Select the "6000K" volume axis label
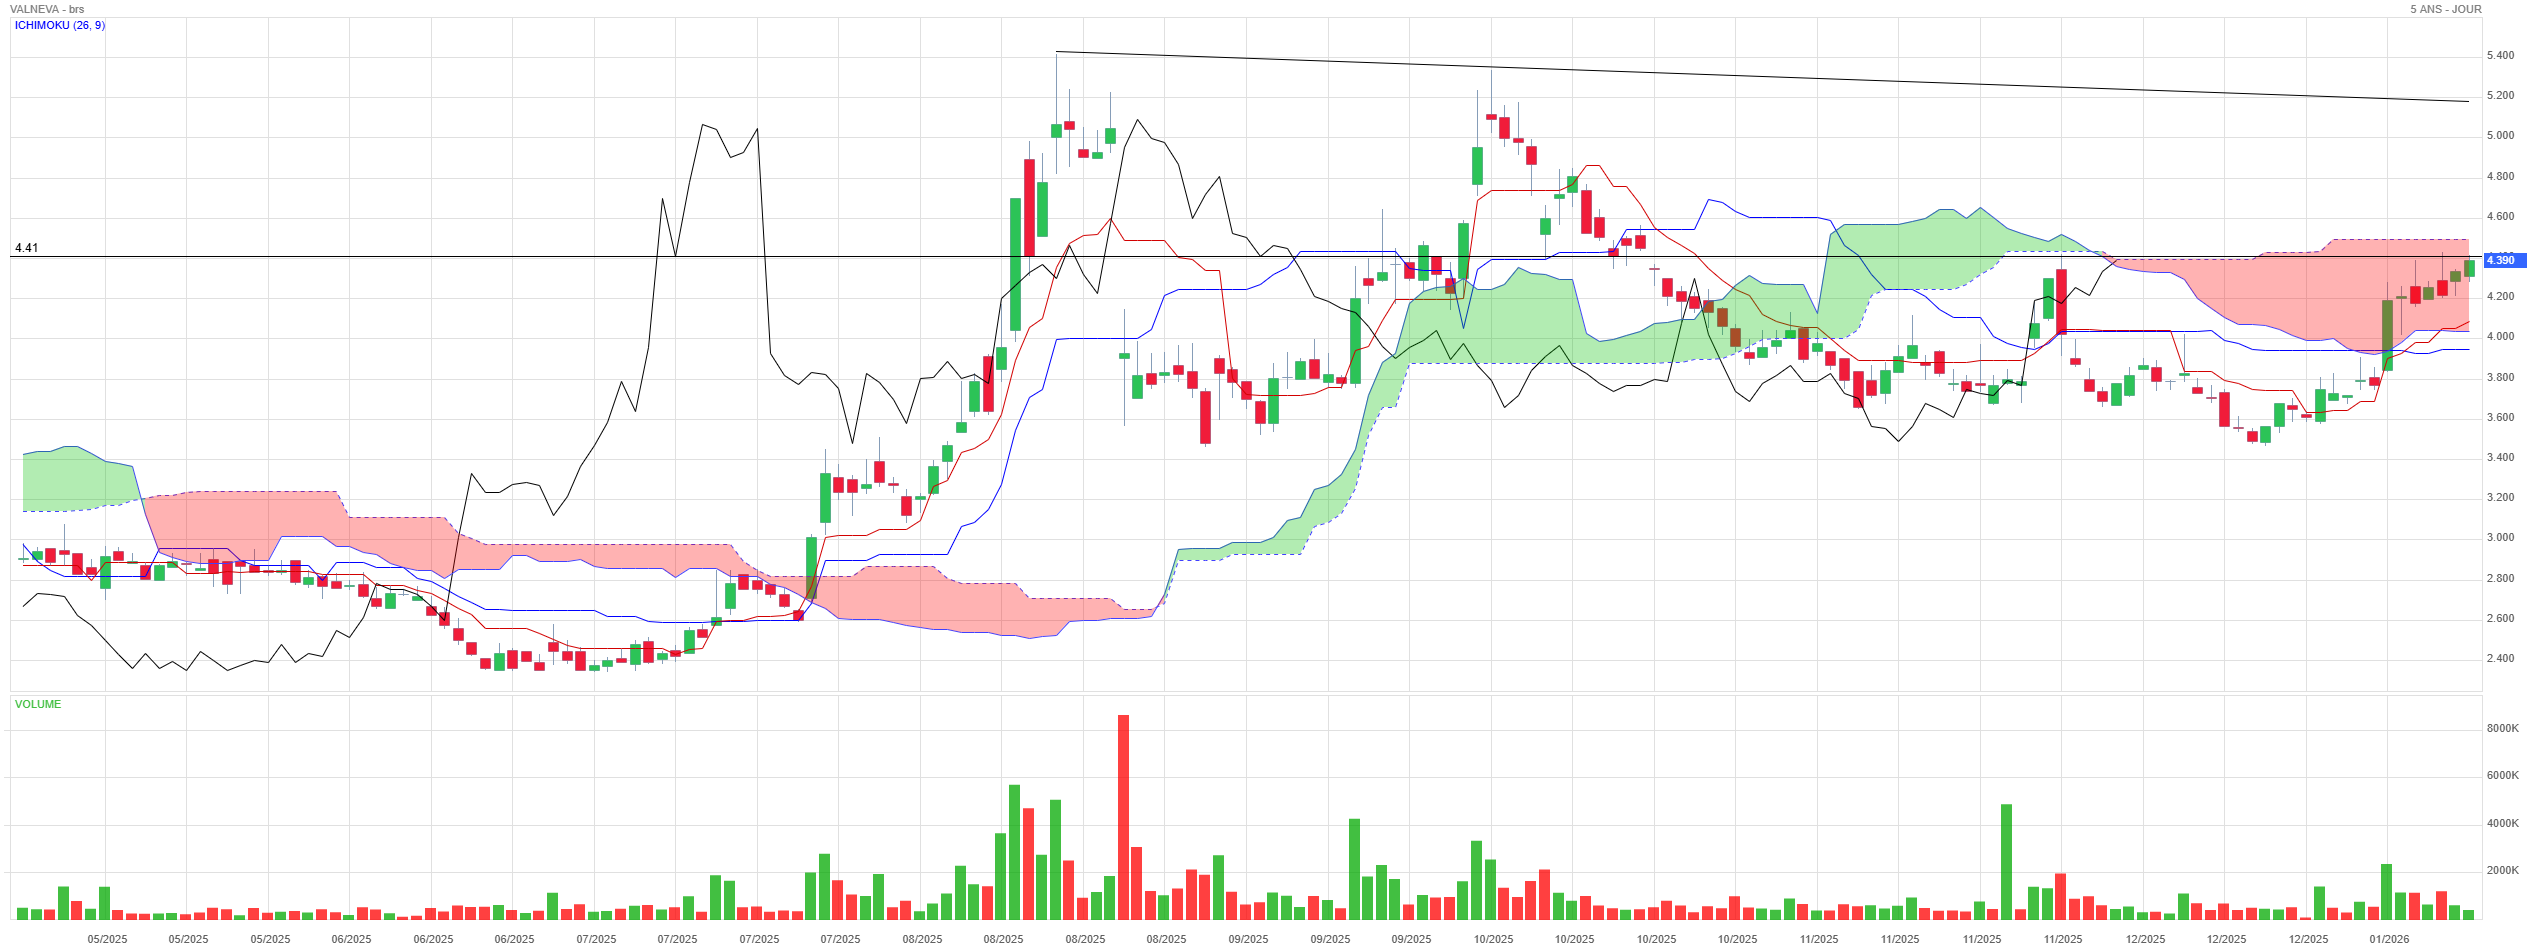This screenshot has height=949, width=2527. [2503, 775]
